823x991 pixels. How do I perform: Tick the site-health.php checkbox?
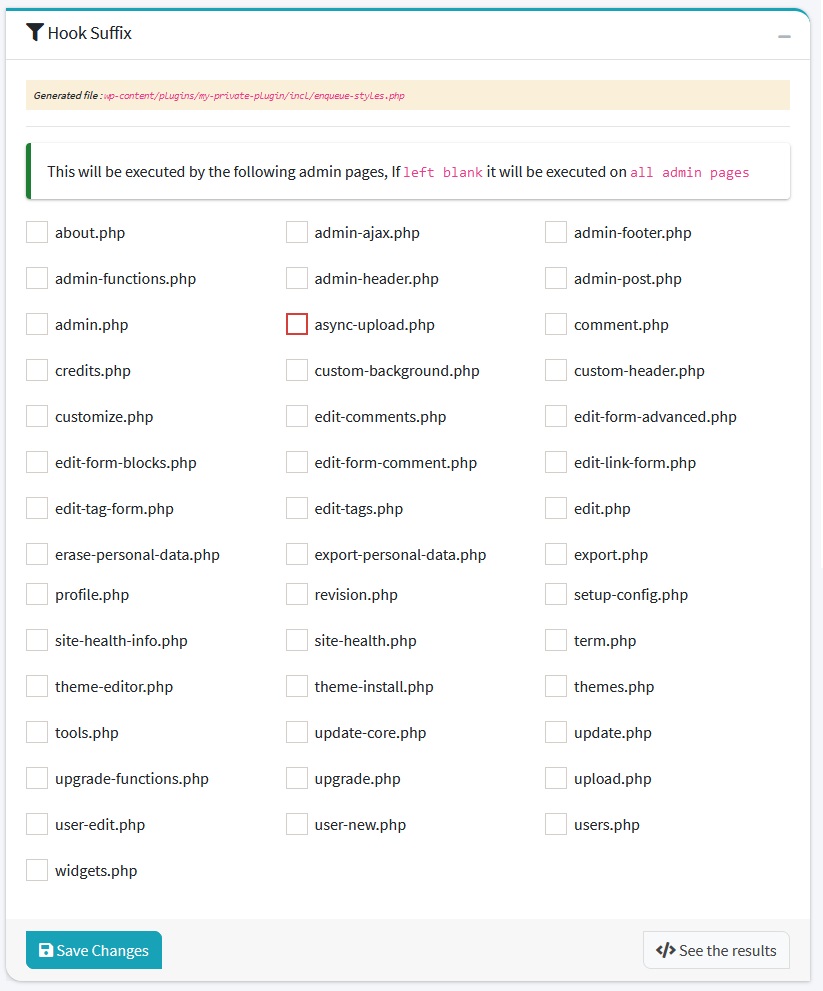point(297,641)
